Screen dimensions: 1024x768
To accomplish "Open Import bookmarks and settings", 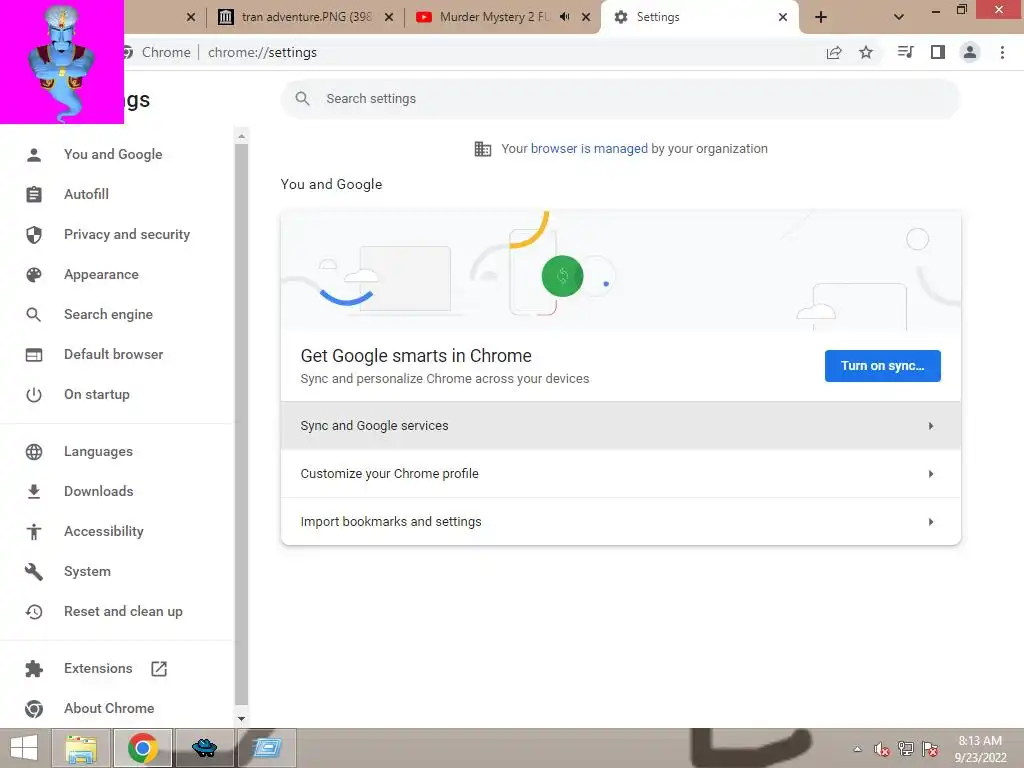I will (x=620, y=522).
